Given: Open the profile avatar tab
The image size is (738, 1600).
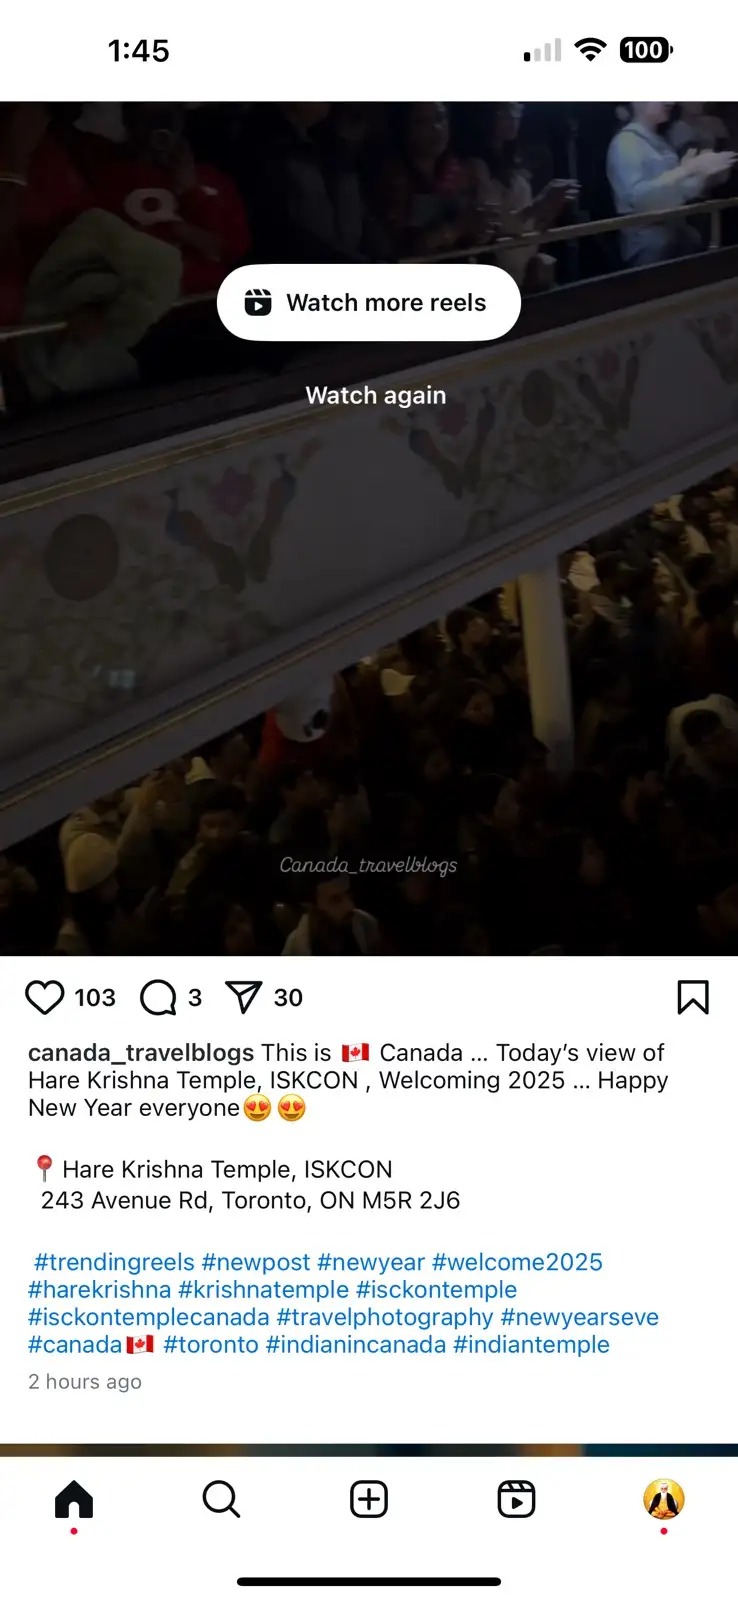Looking at the screenshot, I should [663, 1499].
